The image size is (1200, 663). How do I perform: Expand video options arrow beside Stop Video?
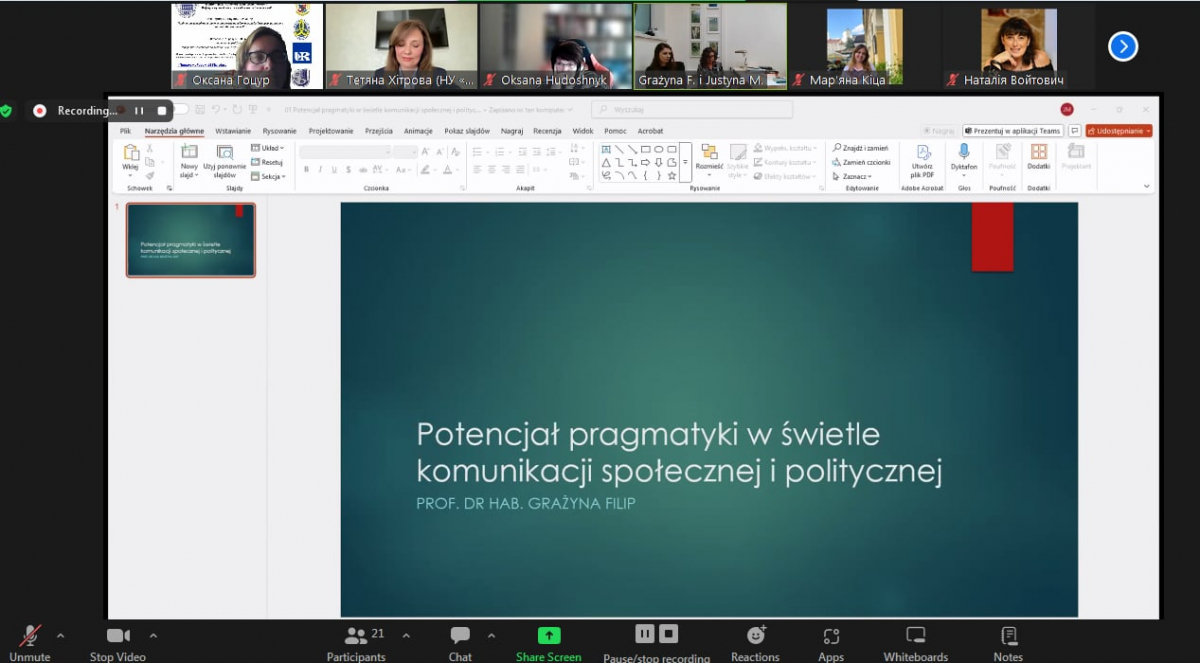point(153,635)
